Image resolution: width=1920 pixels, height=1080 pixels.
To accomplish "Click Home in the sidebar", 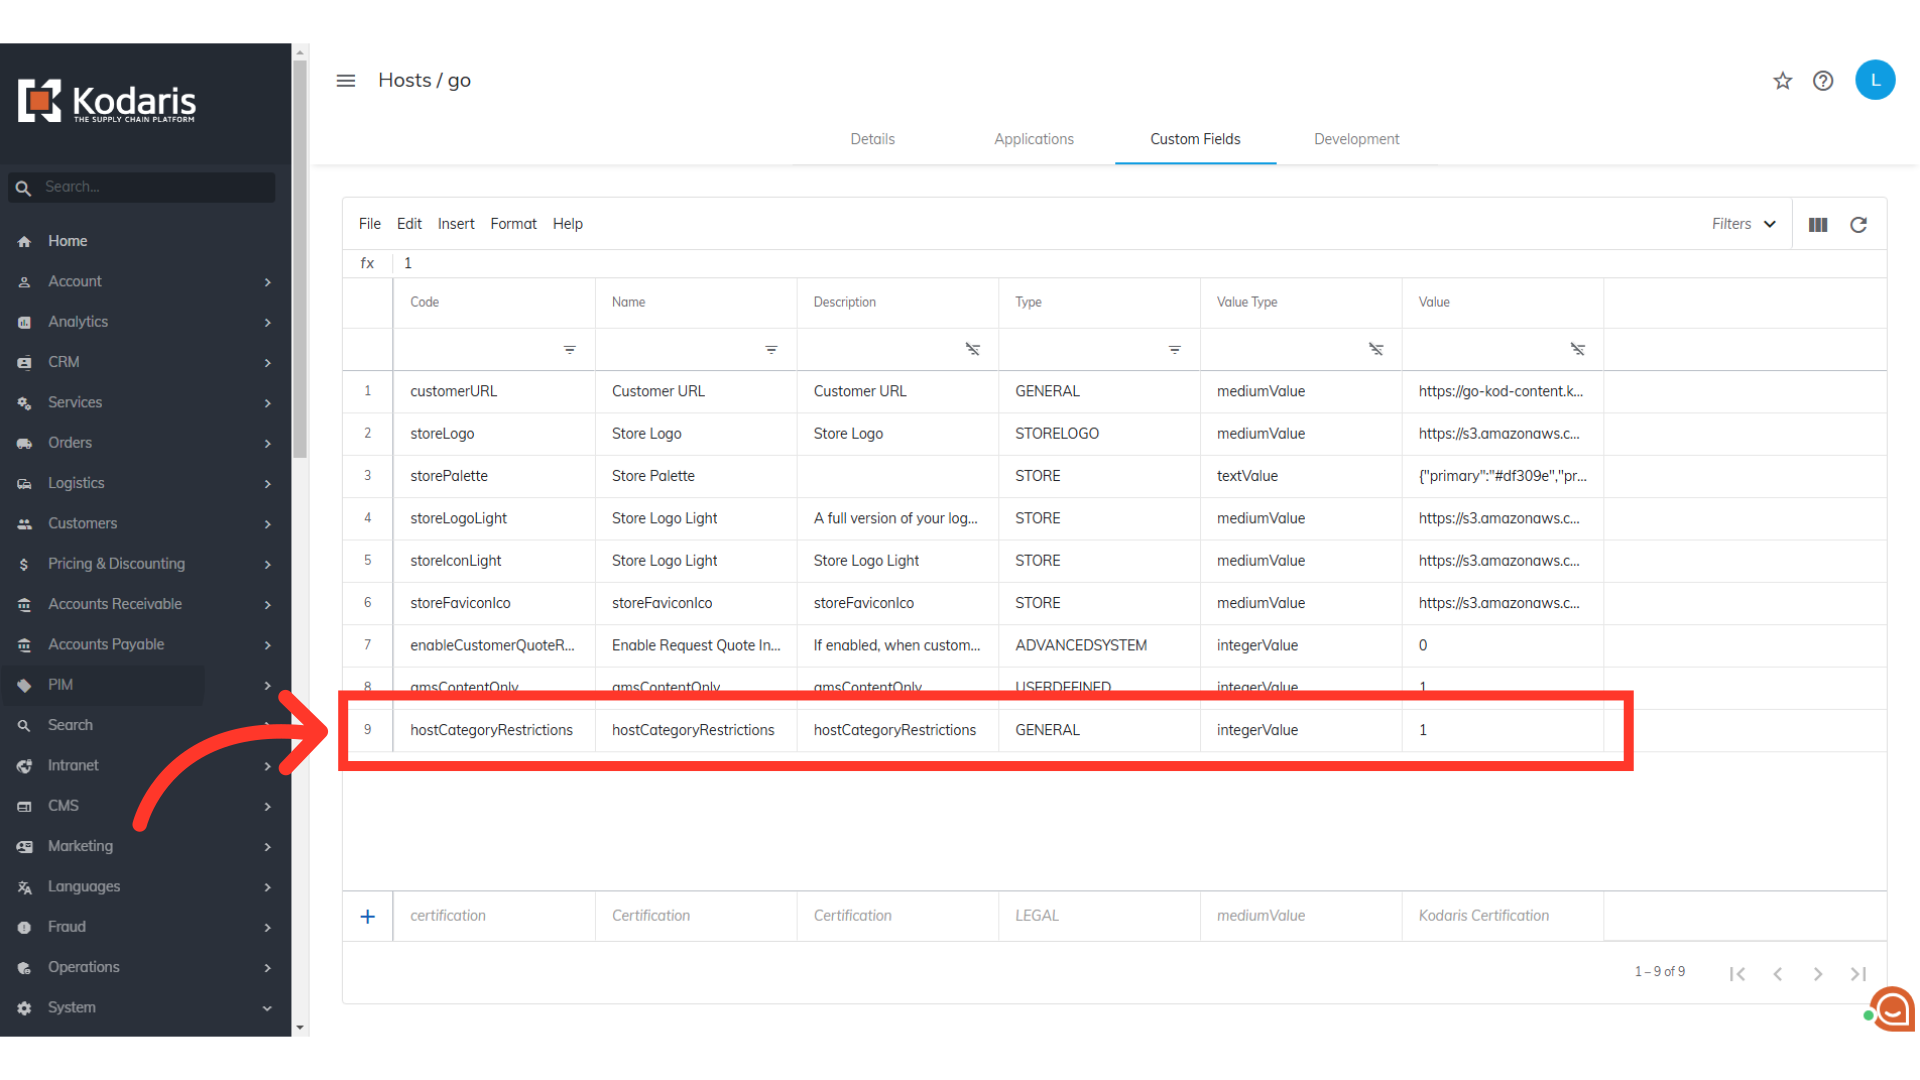I will coord(67,241).
